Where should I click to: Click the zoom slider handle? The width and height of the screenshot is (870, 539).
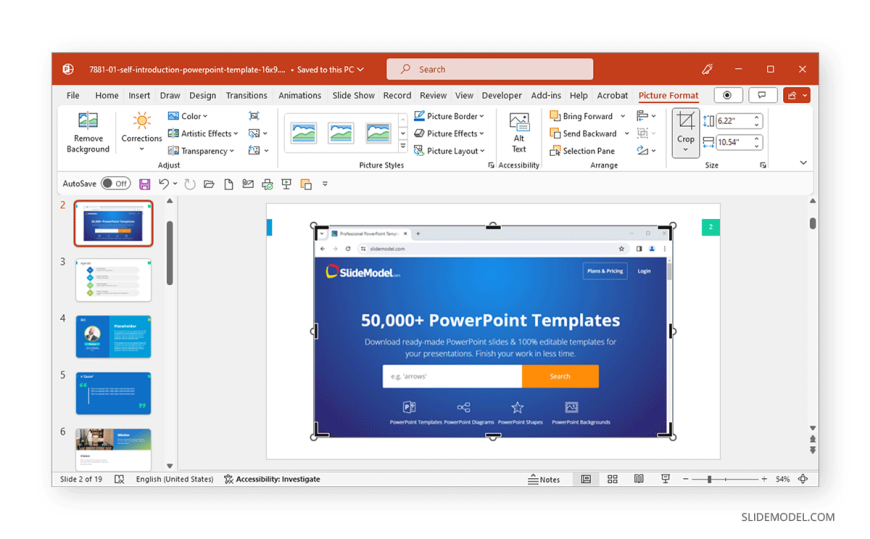coord(709,479)
